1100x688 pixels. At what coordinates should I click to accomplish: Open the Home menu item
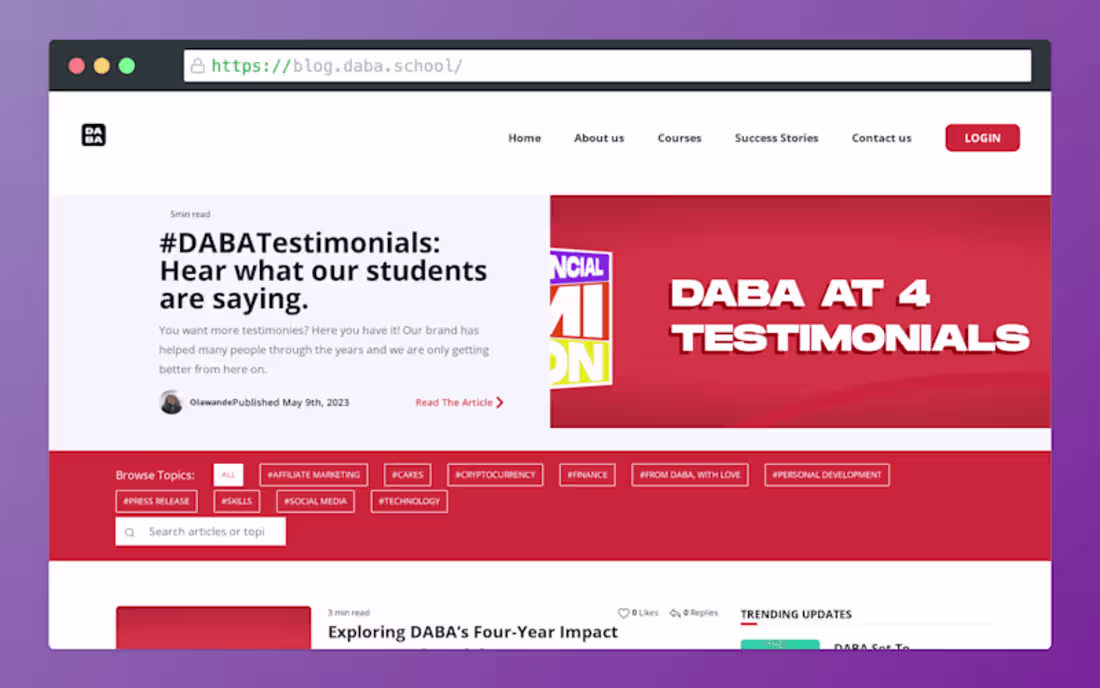[524, 138]
